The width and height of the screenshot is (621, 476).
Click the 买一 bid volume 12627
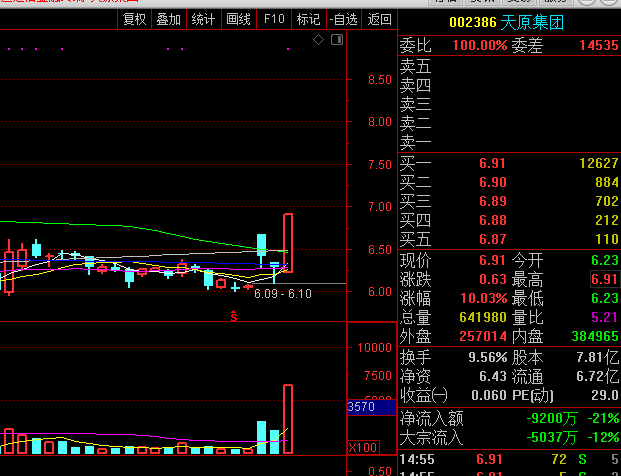[x=599, y=163]
